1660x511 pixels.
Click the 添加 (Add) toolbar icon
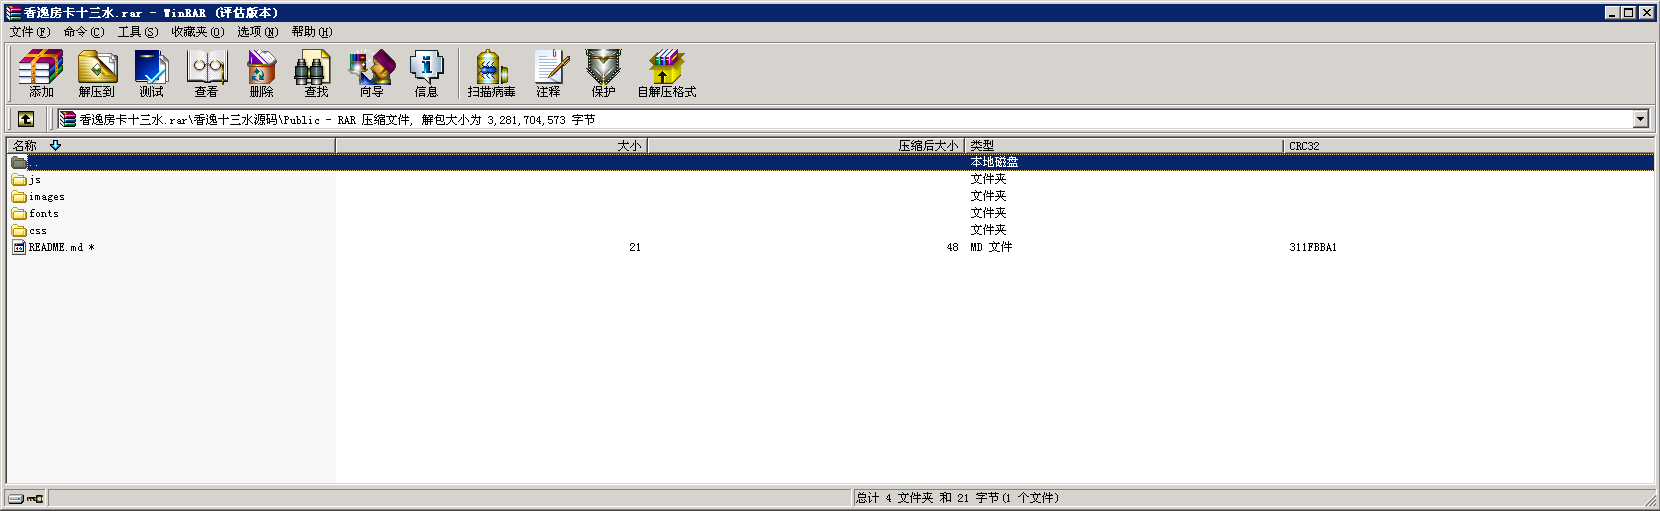[41, 74]
